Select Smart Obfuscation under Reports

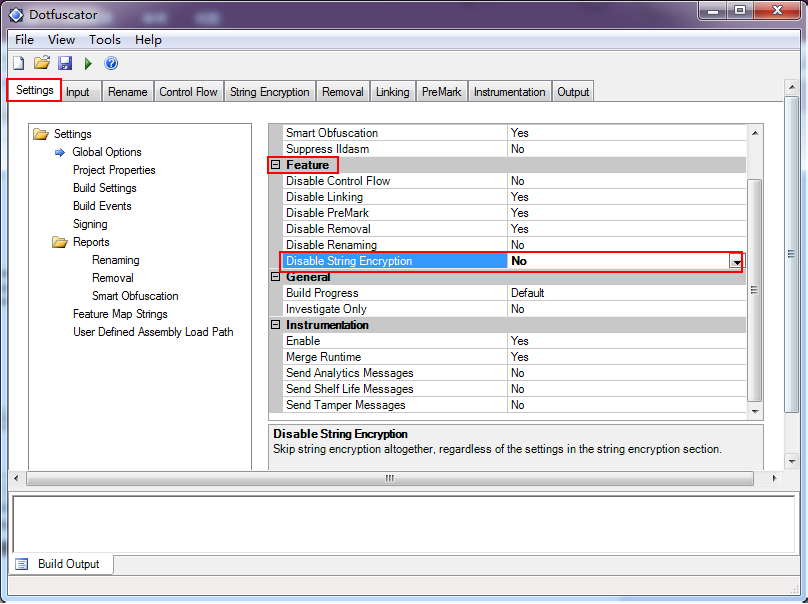tap(135, 296)
